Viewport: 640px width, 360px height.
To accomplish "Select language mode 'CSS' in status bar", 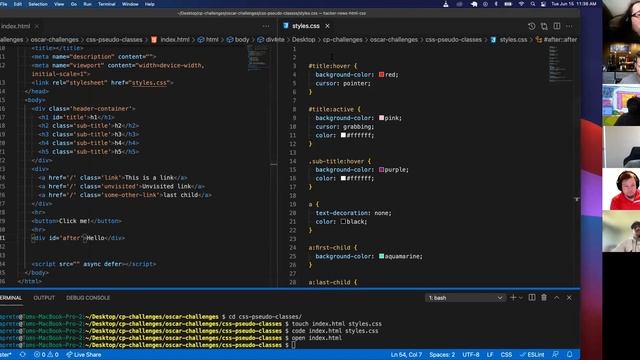I will [507, 355].
